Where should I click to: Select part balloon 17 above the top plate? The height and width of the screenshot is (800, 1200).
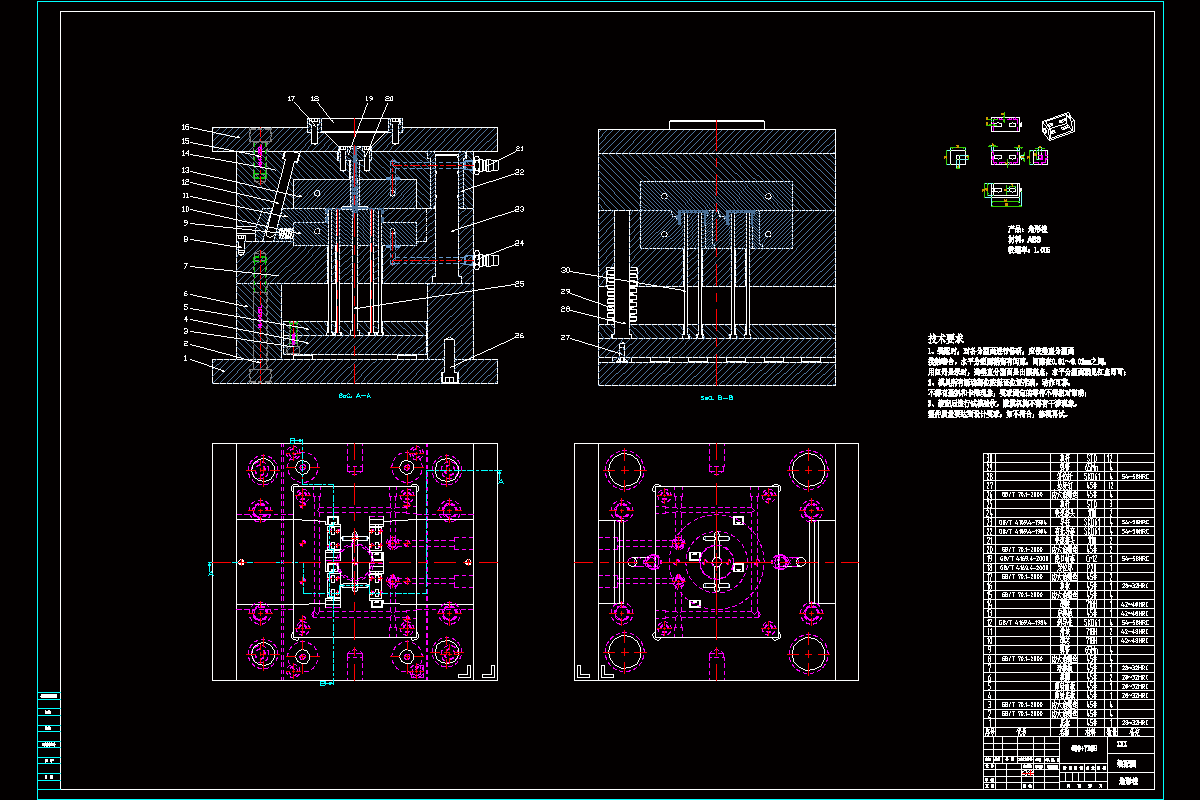tap(292, 99)
